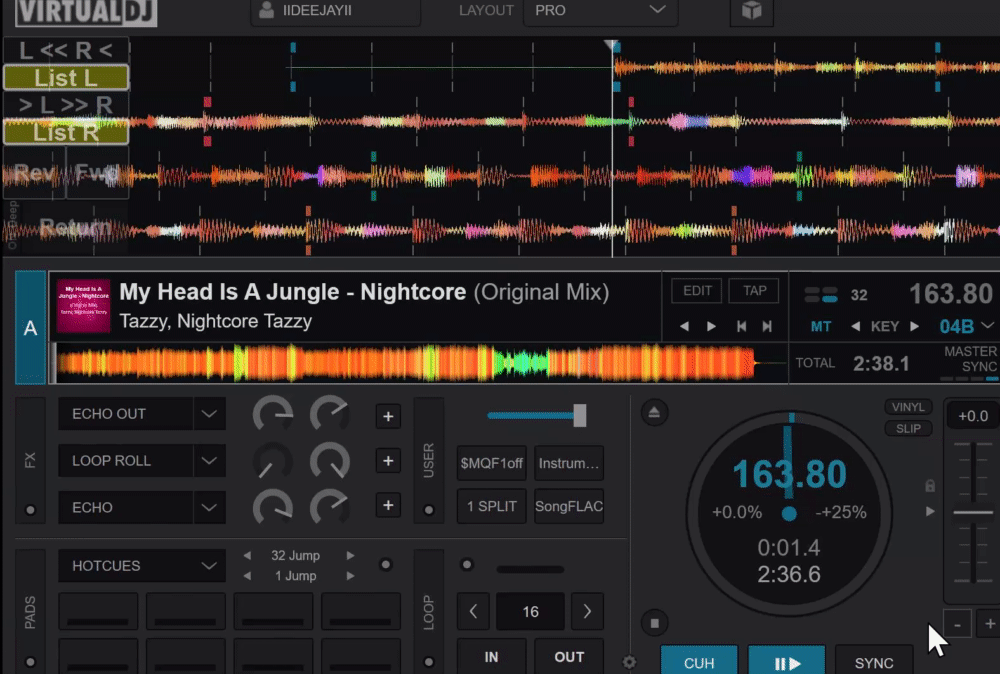Screen dimensions: 1000x674
Task: Click the $MQF1off user button
Action: [x=492, y=463]
